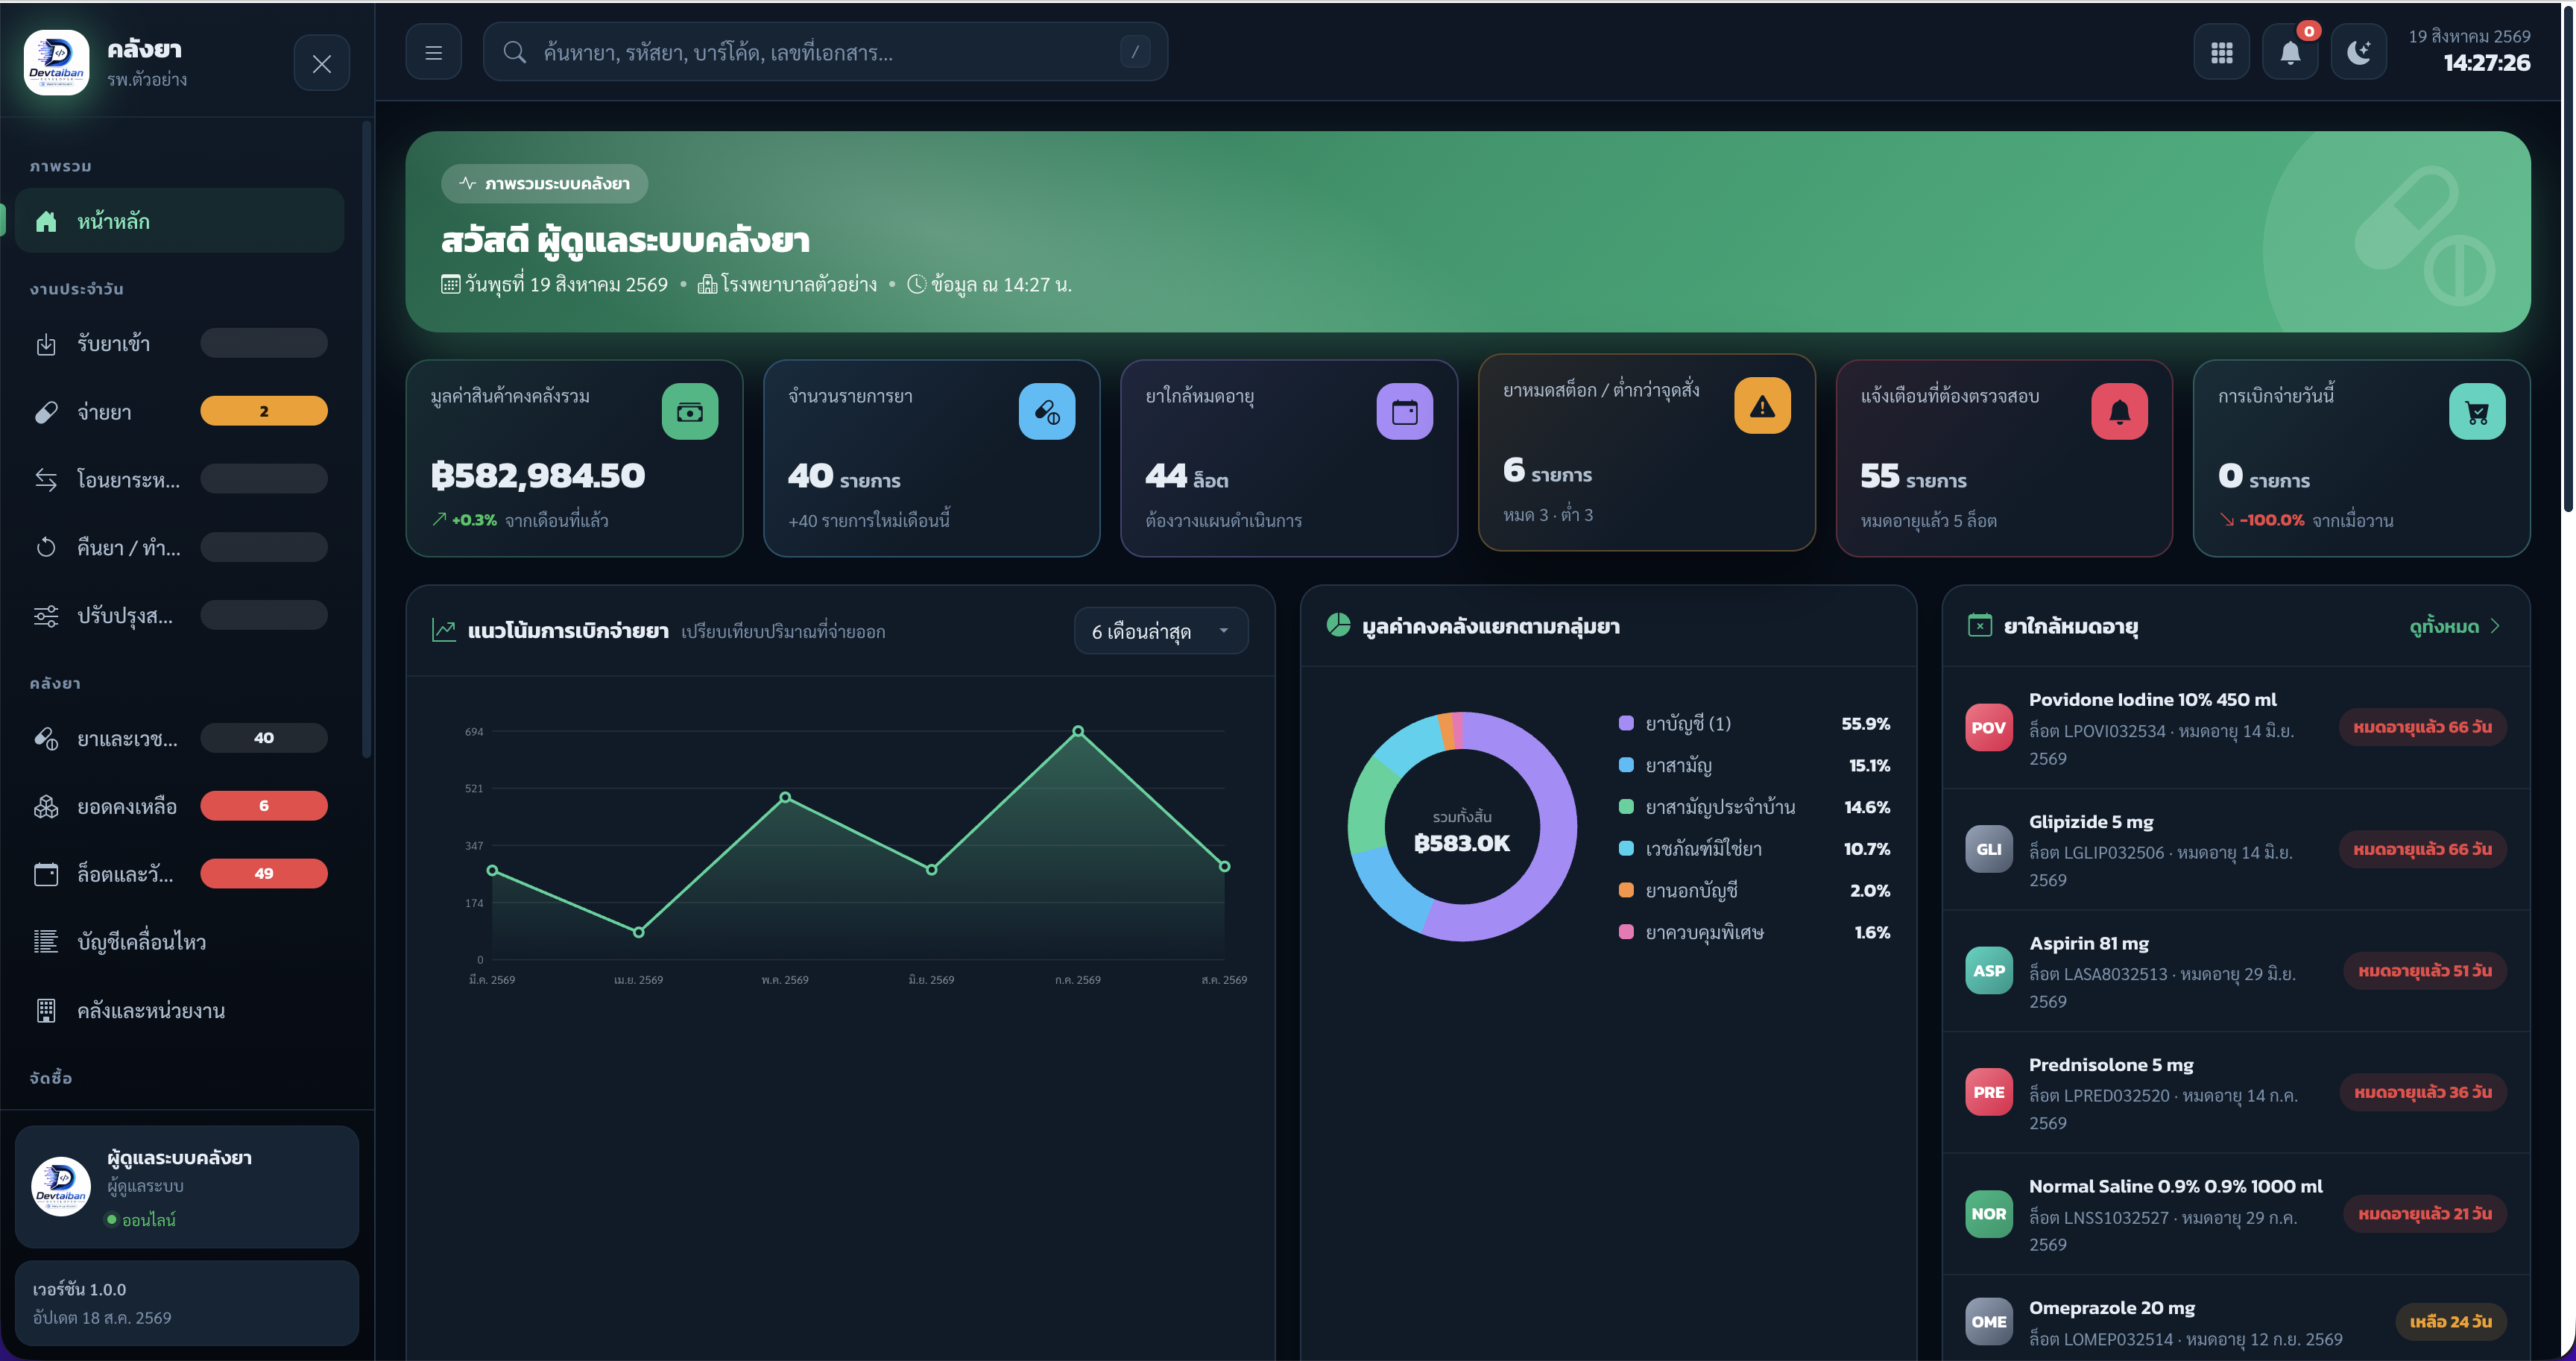2576x1361 pixels.
Task: Open คลังและหน่วยงาน warehouses menu item
Action: pos(178,1011)
